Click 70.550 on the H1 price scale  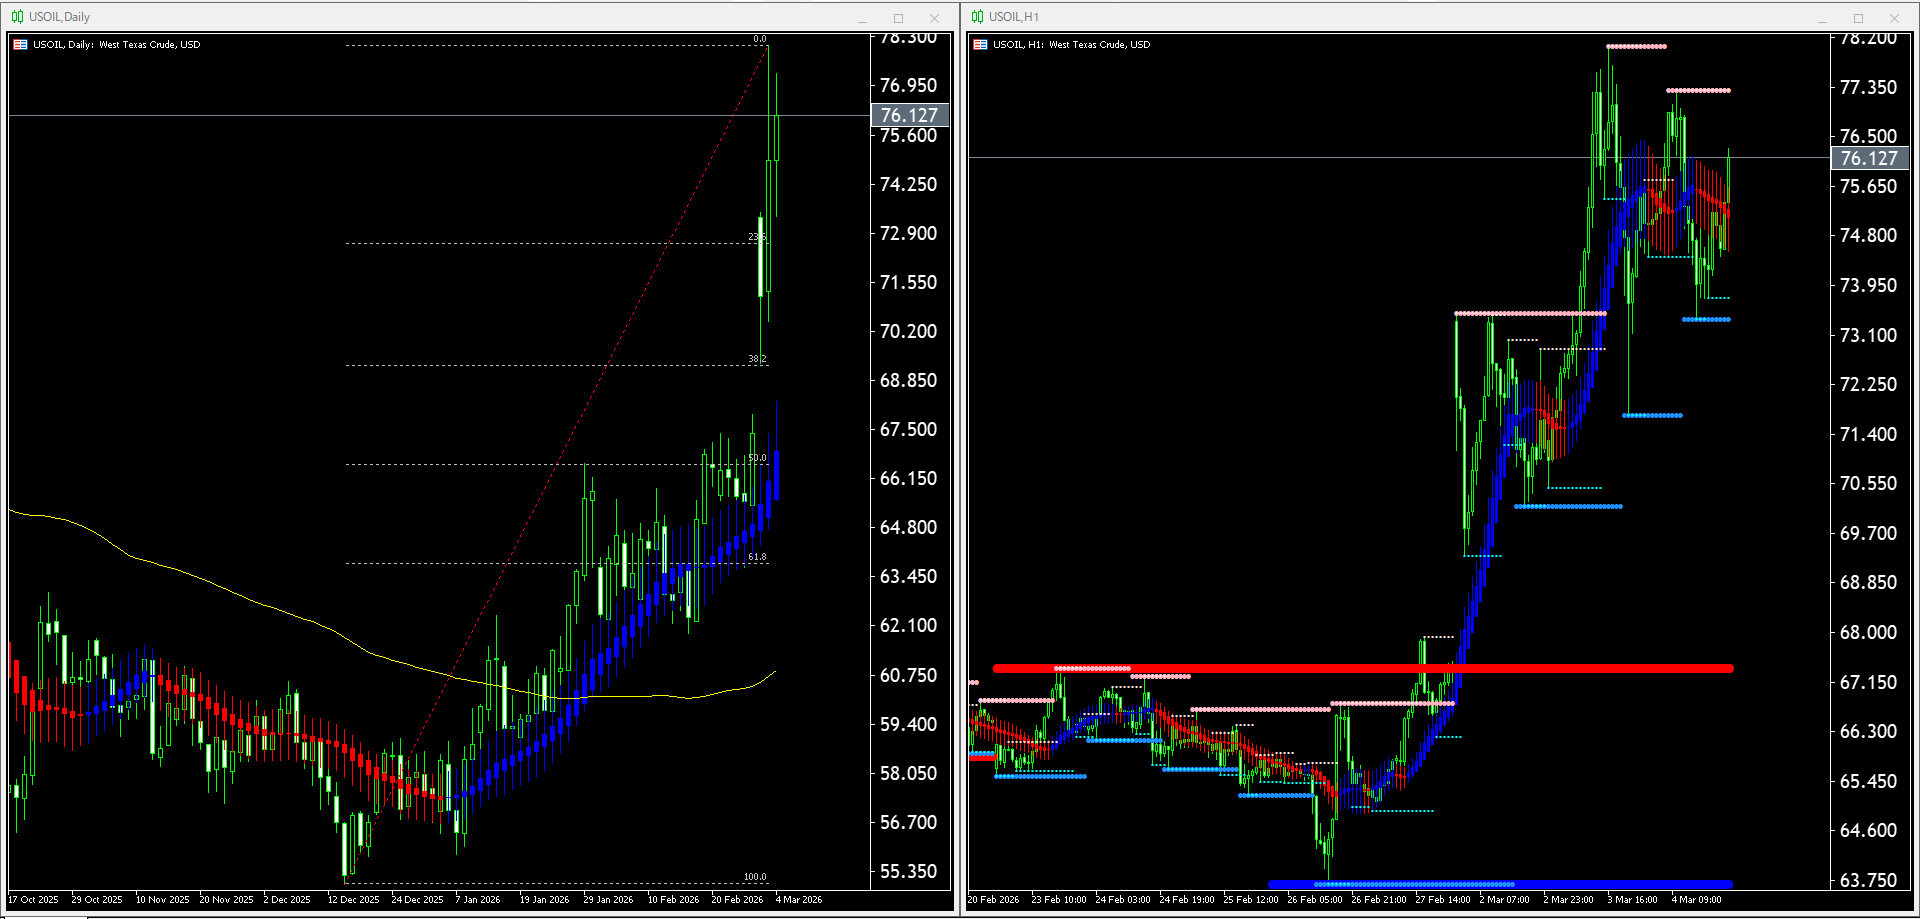(x=1868, y=483)
